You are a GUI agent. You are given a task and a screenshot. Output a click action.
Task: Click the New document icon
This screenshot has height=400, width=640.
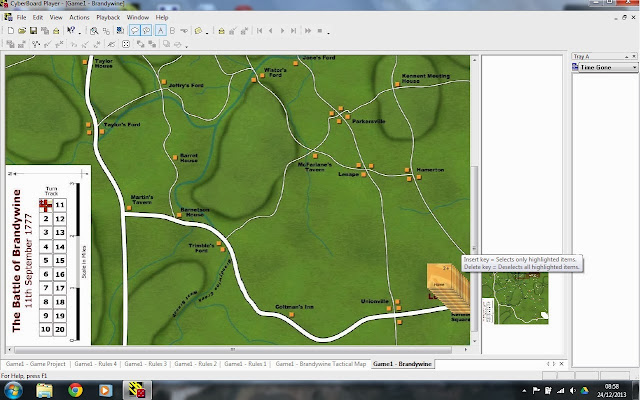[x=11, y=31]
